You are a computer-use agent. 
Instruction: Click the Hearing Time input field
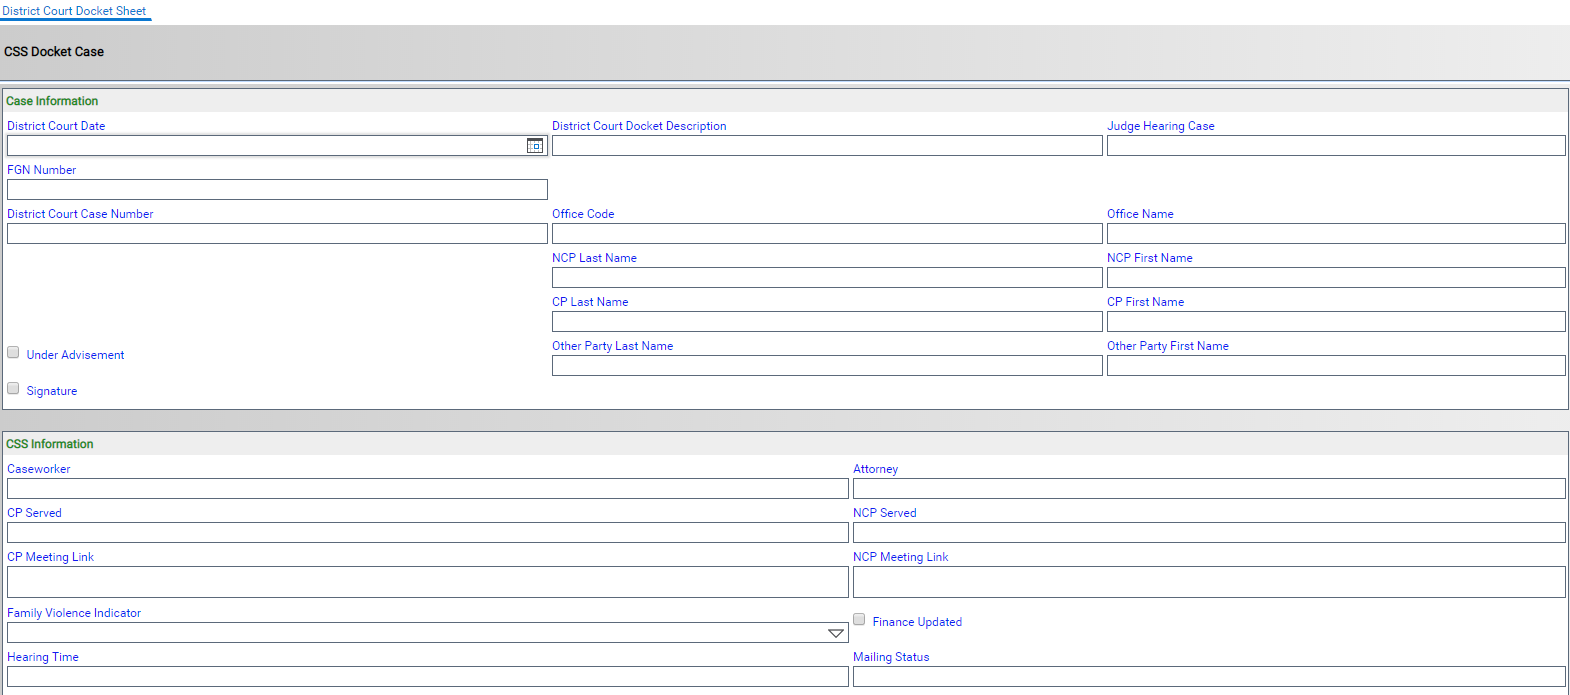[x=428, y=677]
